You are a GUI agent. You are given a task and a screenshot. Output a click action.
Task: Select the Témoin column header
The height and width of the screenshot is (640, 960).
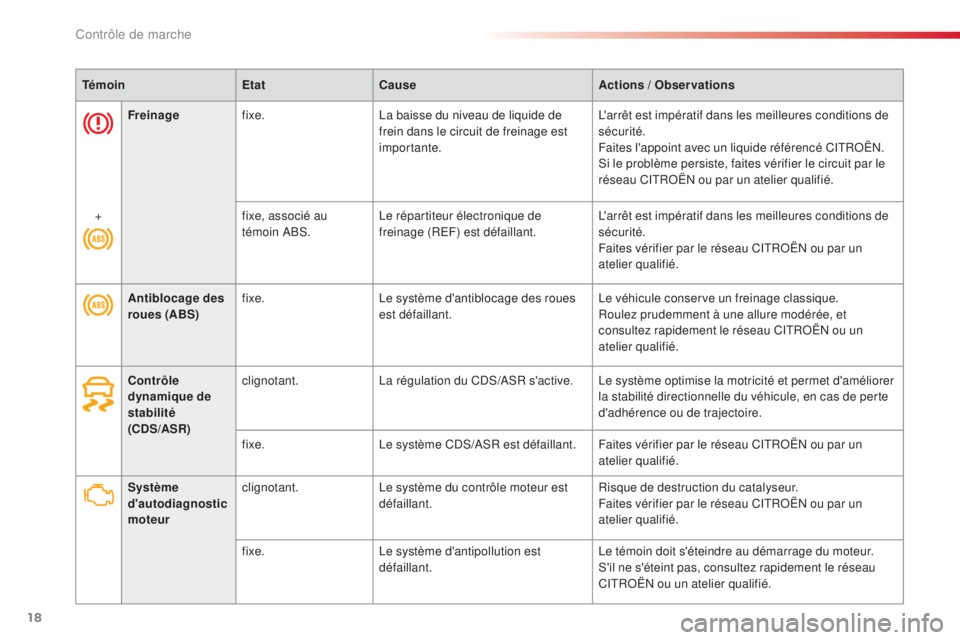(103, 85)
